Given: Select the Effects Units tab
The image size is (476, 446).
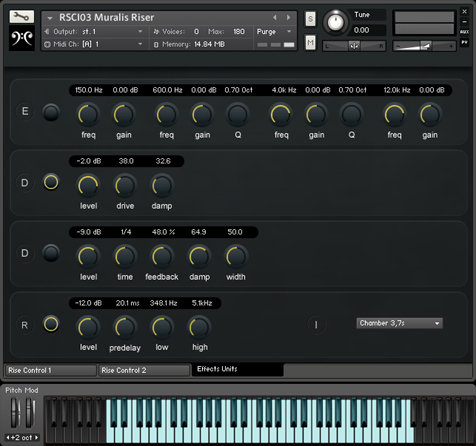Looking at the screenshot, I should [x=238, y=369].
